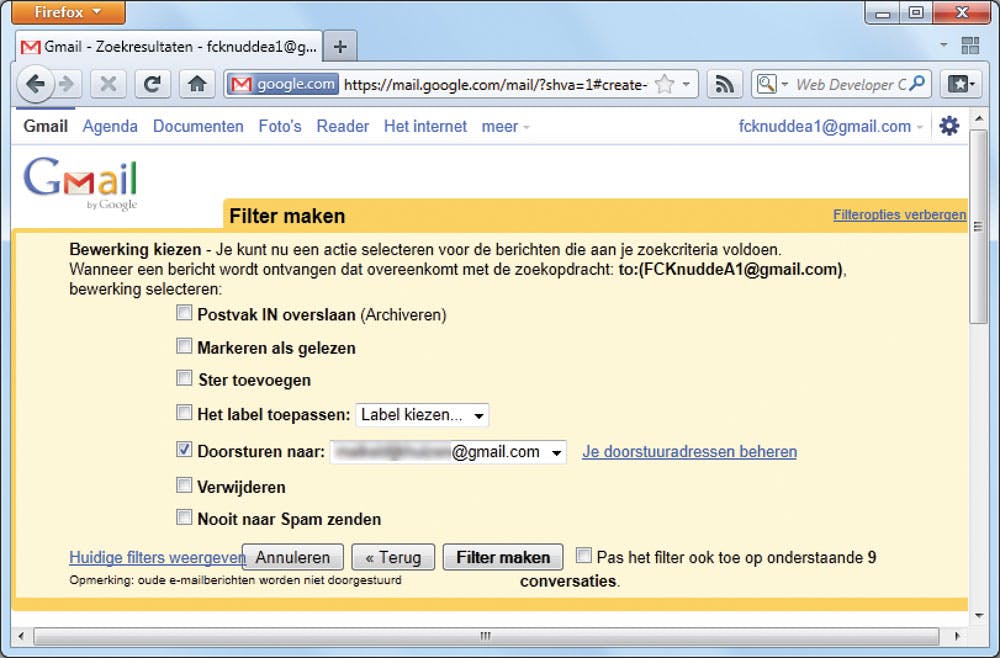Image resolution: width=1000 pixels, height=658 pixels.
Task: Click the Gmail by Google logo
Action: click(x=81, y=183)
